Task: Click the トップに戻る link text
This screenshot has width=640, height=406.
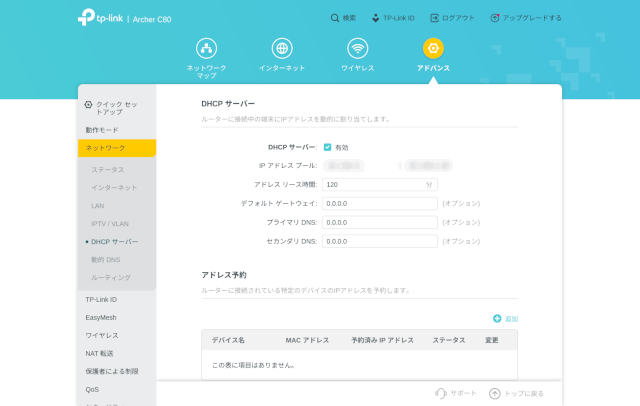Action: point(524,394)
